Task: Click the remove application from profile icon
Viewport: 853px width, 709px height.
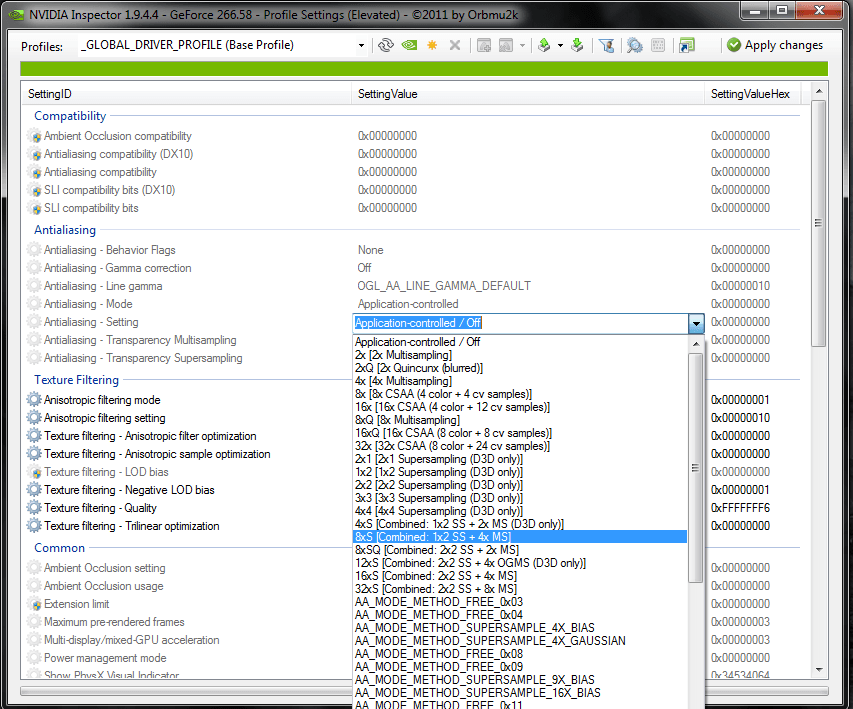Action: (506, 45)
